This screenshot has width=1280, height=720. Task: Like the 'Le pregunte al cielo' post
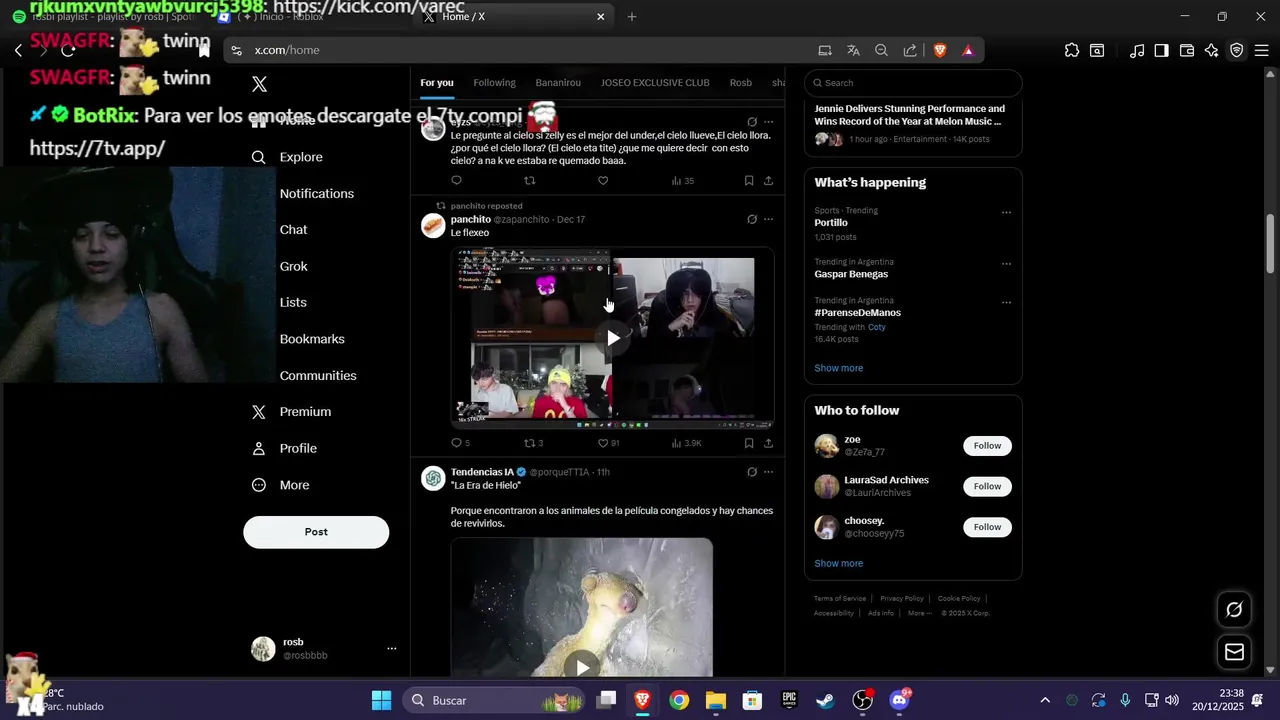click(x=603, y=180)
